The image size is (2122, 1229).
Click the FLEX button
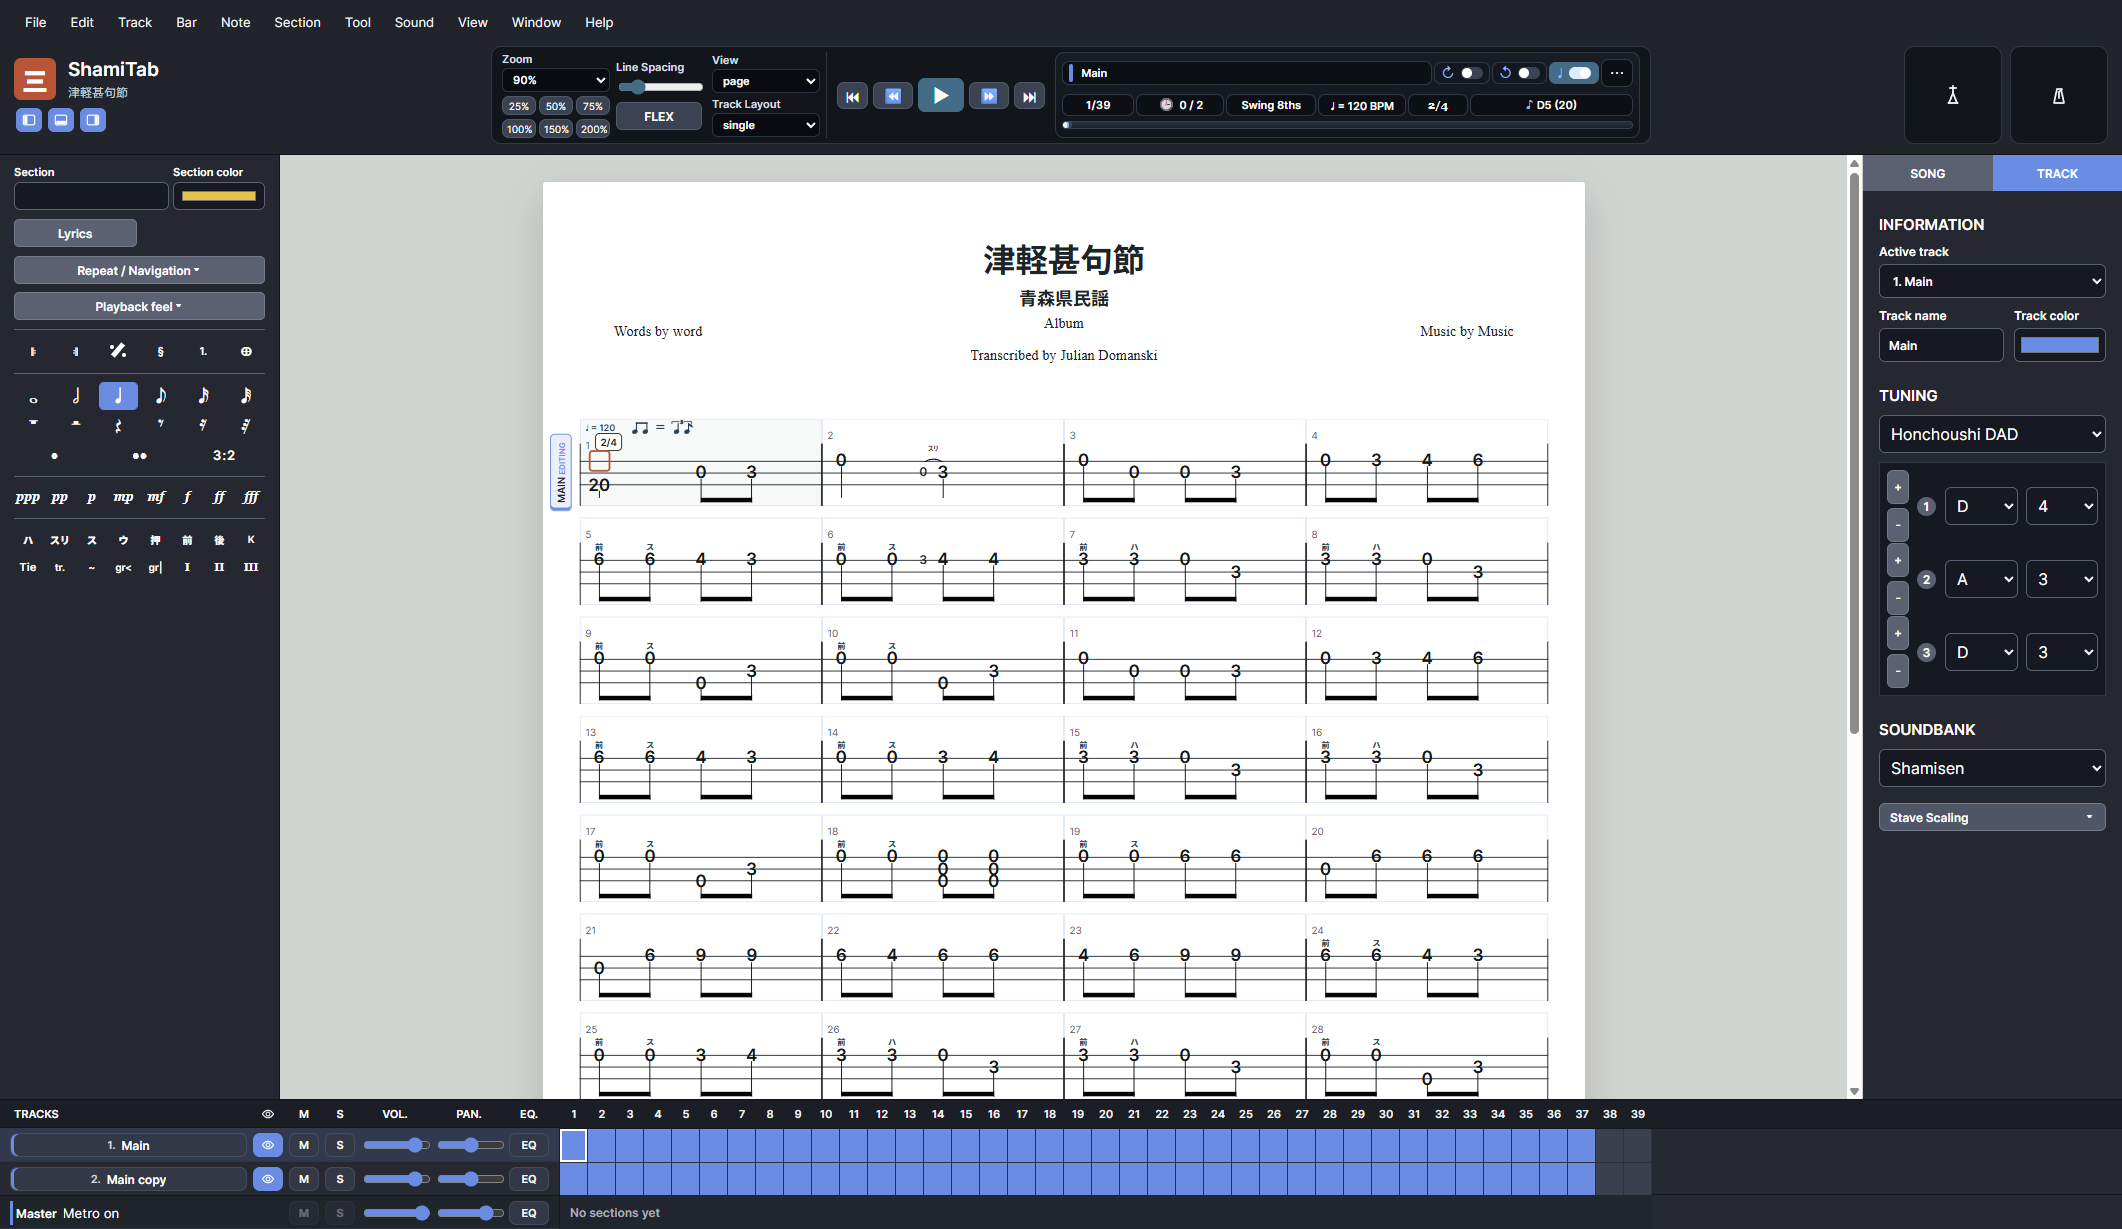[x=658, y=117]
